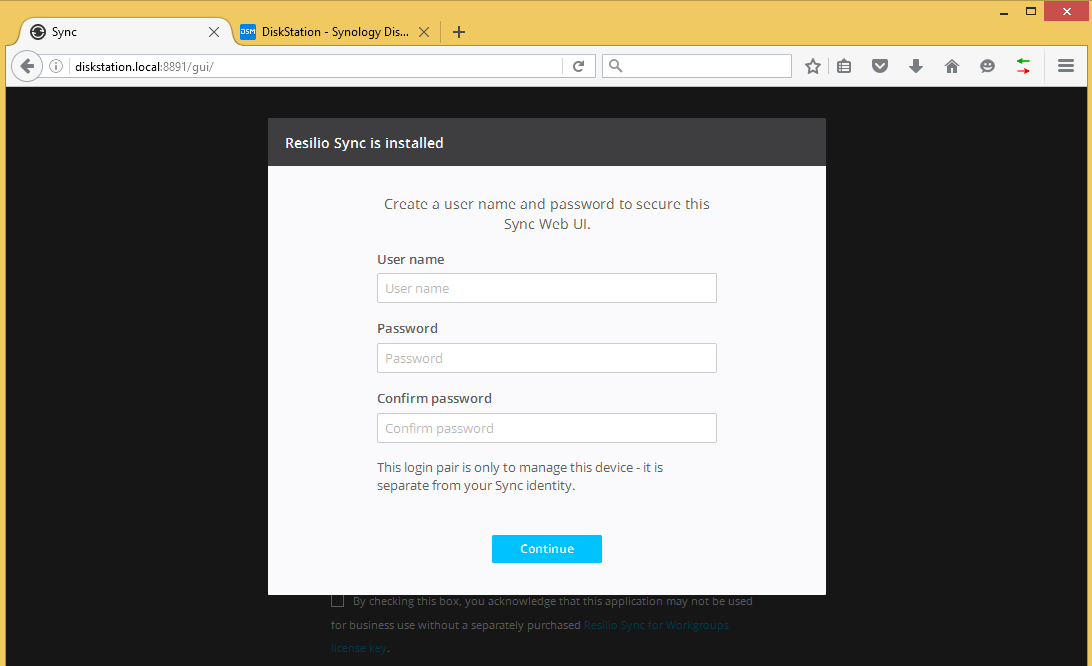Save page to Pocket icon

click(x=880, y=66)
